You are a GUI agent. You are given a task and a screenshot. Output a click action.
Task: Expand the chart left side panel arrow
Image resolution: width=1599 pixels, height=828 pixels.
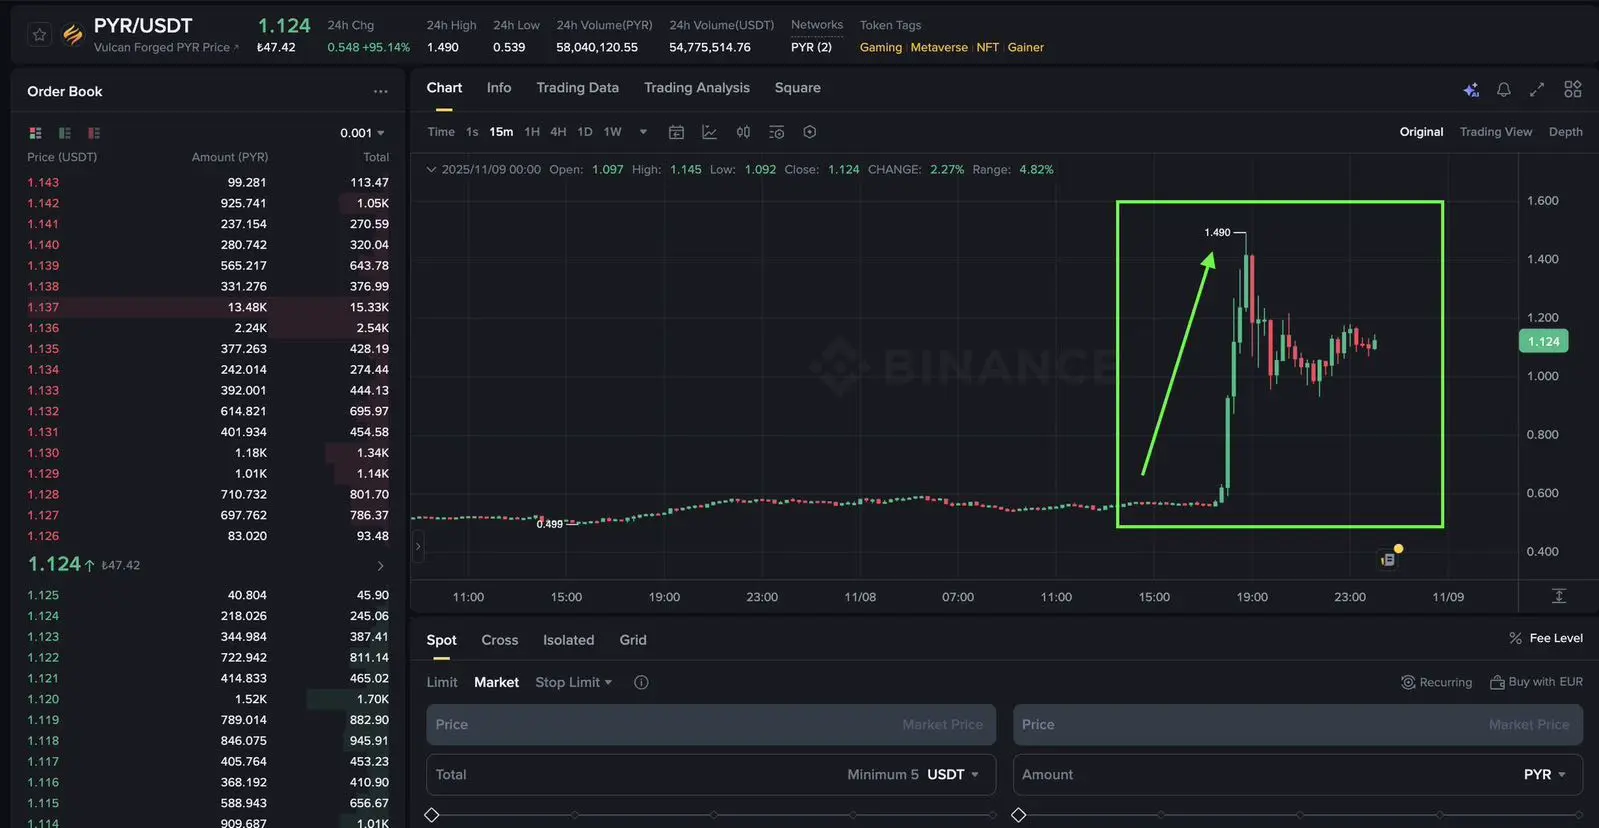(x=418, y=546)
